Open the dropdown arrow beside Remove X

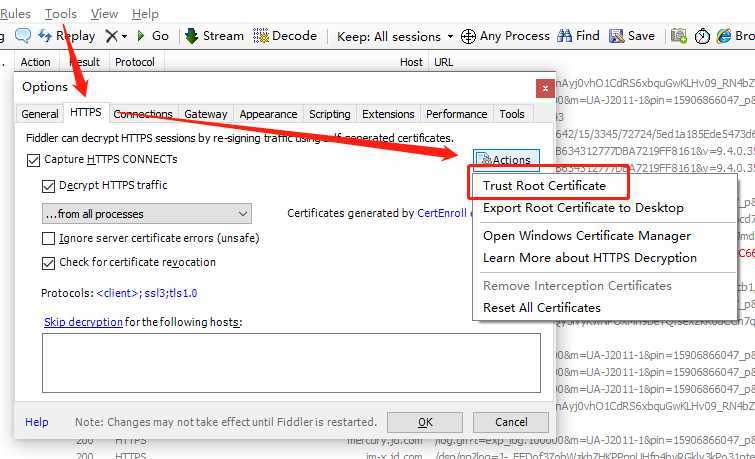click(124, 36)
